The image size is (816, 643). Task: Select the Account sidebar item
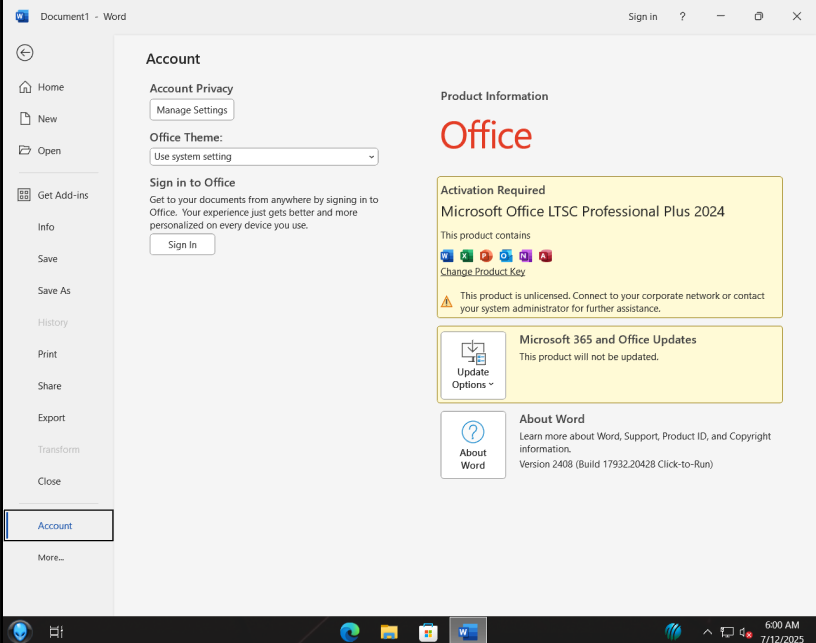tap(59, 525)
